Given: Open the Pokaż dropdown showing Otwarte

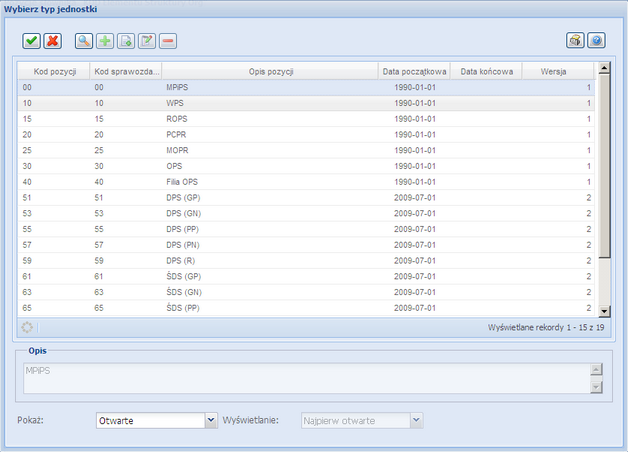Looking at the screenshot, I should coord(210,421).
